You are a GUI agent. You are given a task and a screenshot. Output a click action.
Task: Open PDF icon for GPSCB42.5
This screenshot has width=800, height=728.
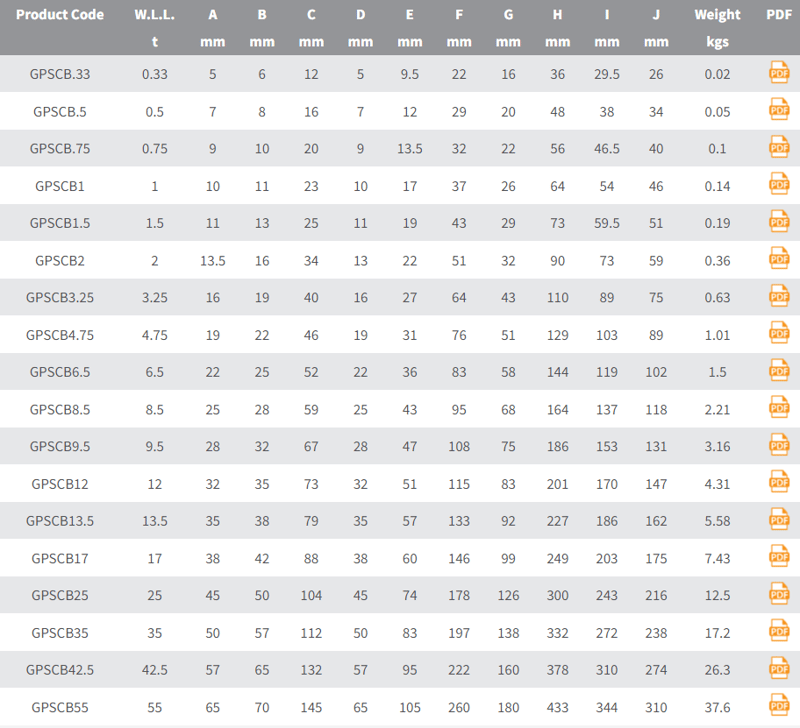tap(779, 668)
